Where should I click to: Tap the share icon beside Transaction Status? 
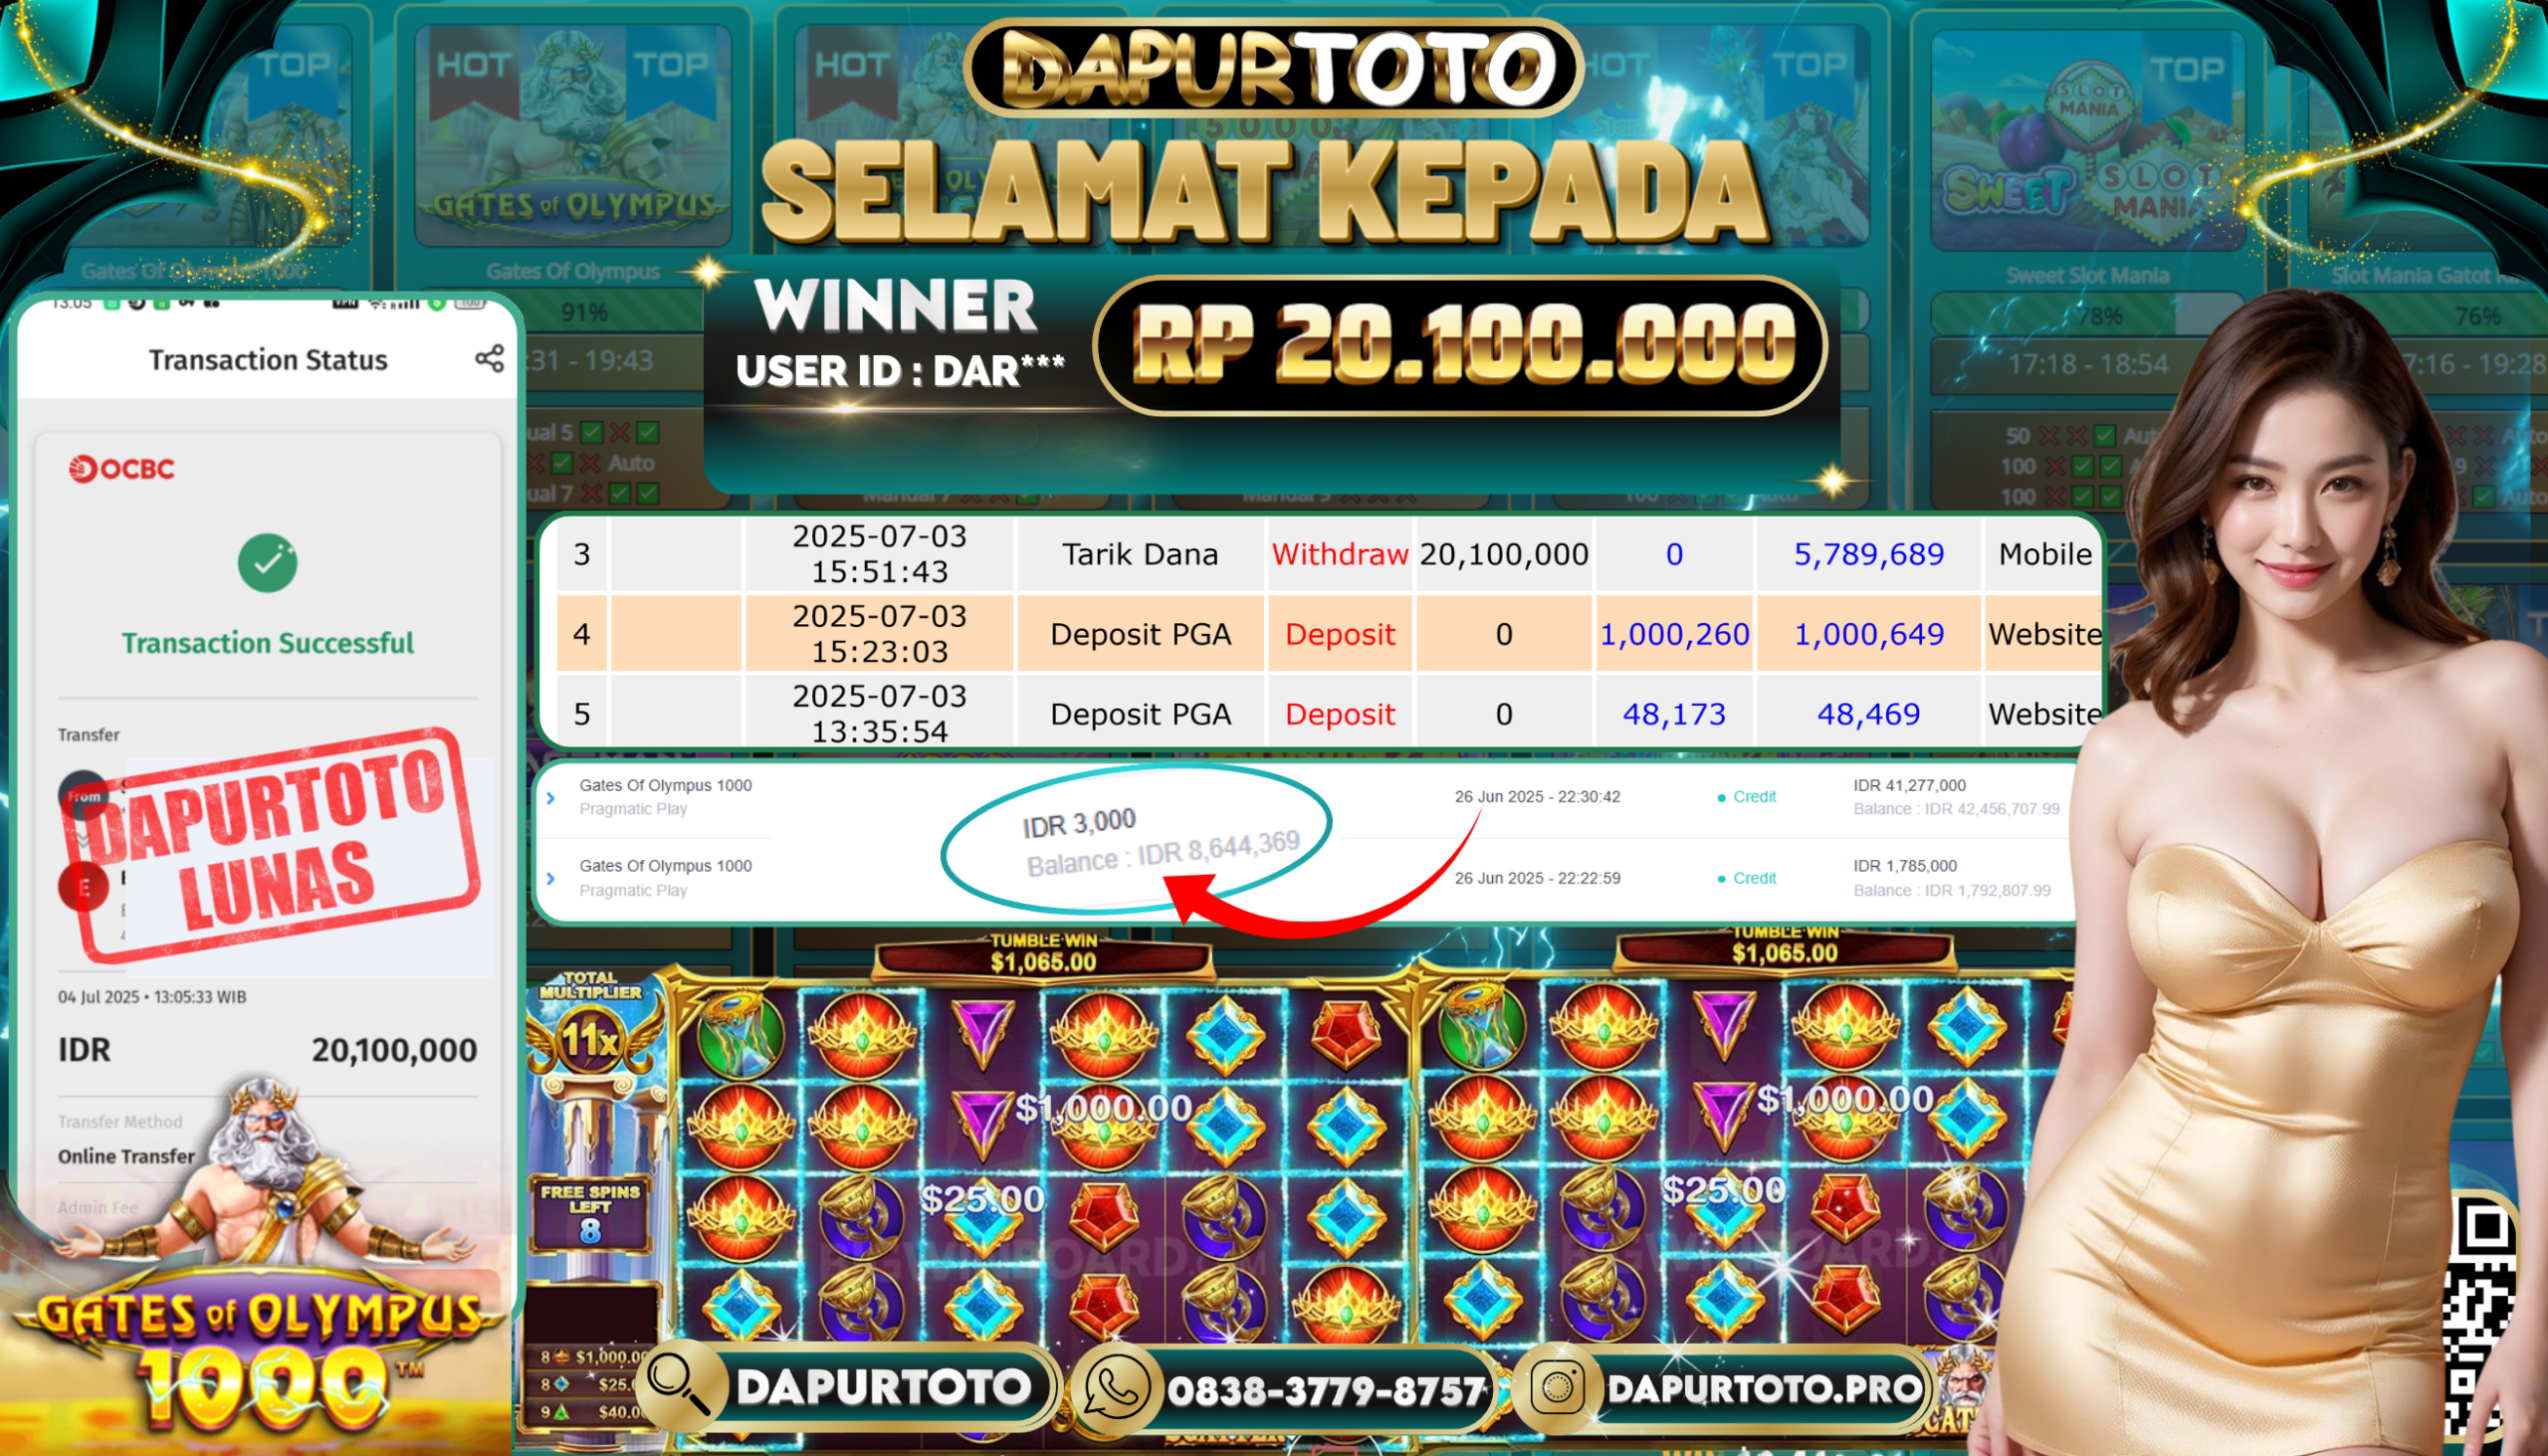tap(489, 359)
